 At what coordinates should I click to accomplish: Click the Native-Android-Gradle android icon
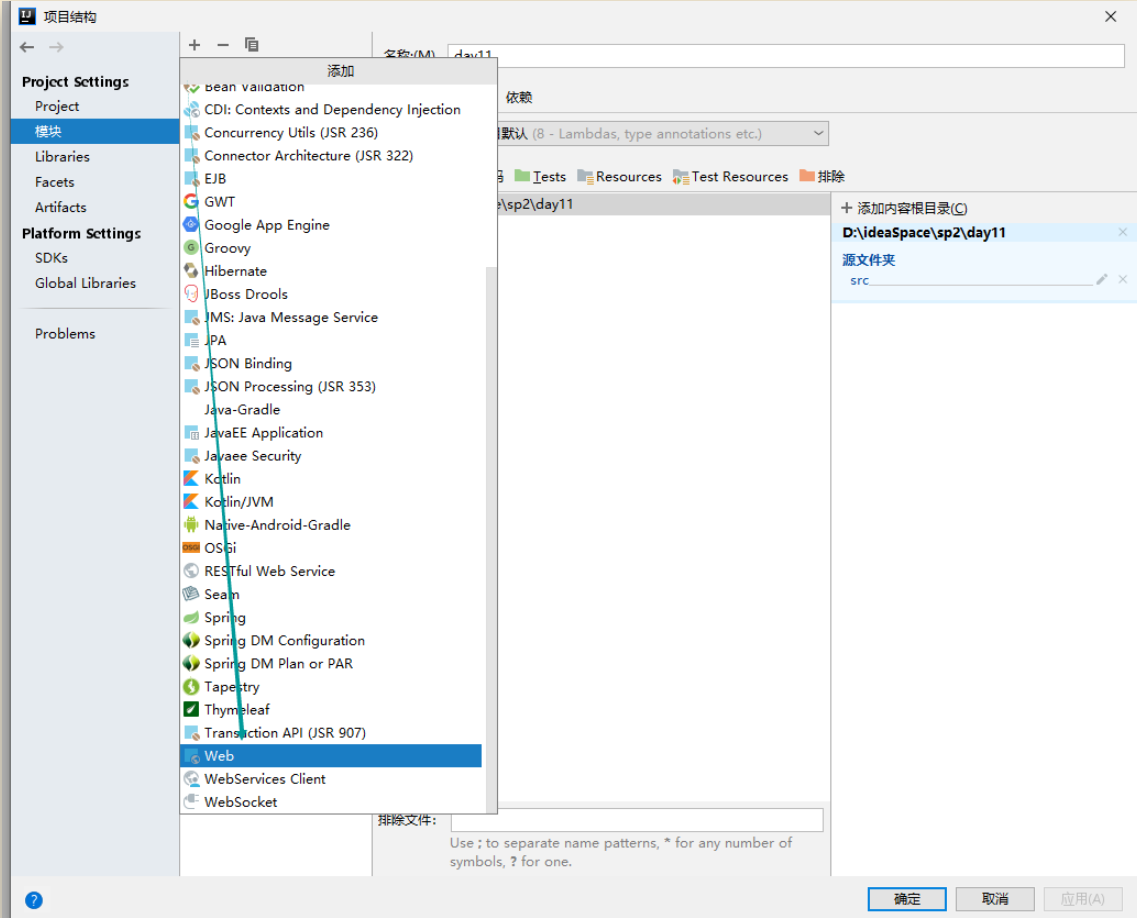(x=191, y=525)
